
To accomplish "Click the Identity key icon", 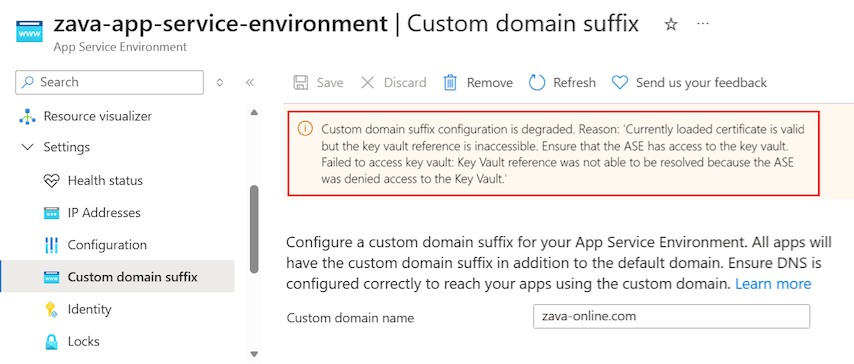I will (x=51, y=310).
